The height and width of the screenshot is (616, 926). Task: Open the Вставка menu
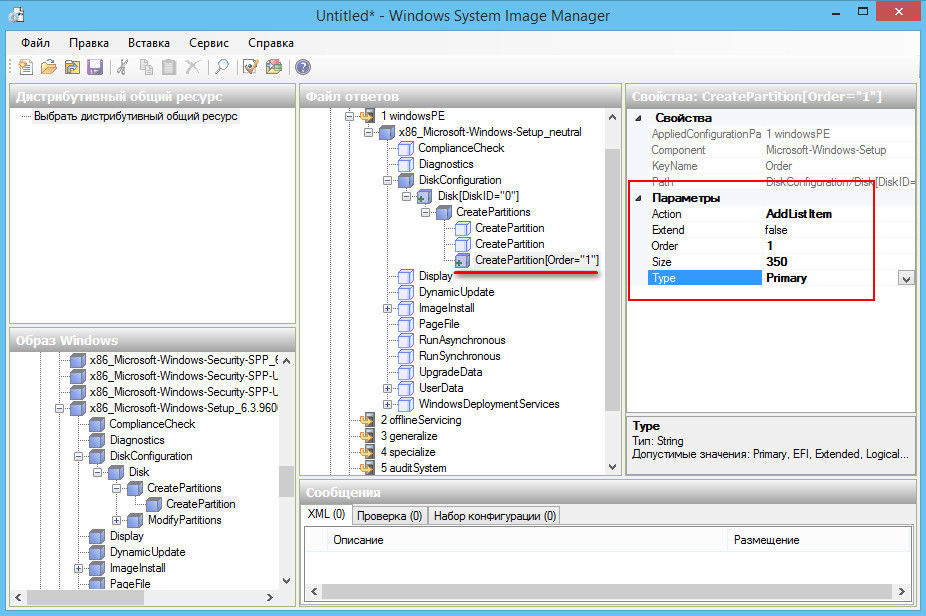[x=149, y=43]
